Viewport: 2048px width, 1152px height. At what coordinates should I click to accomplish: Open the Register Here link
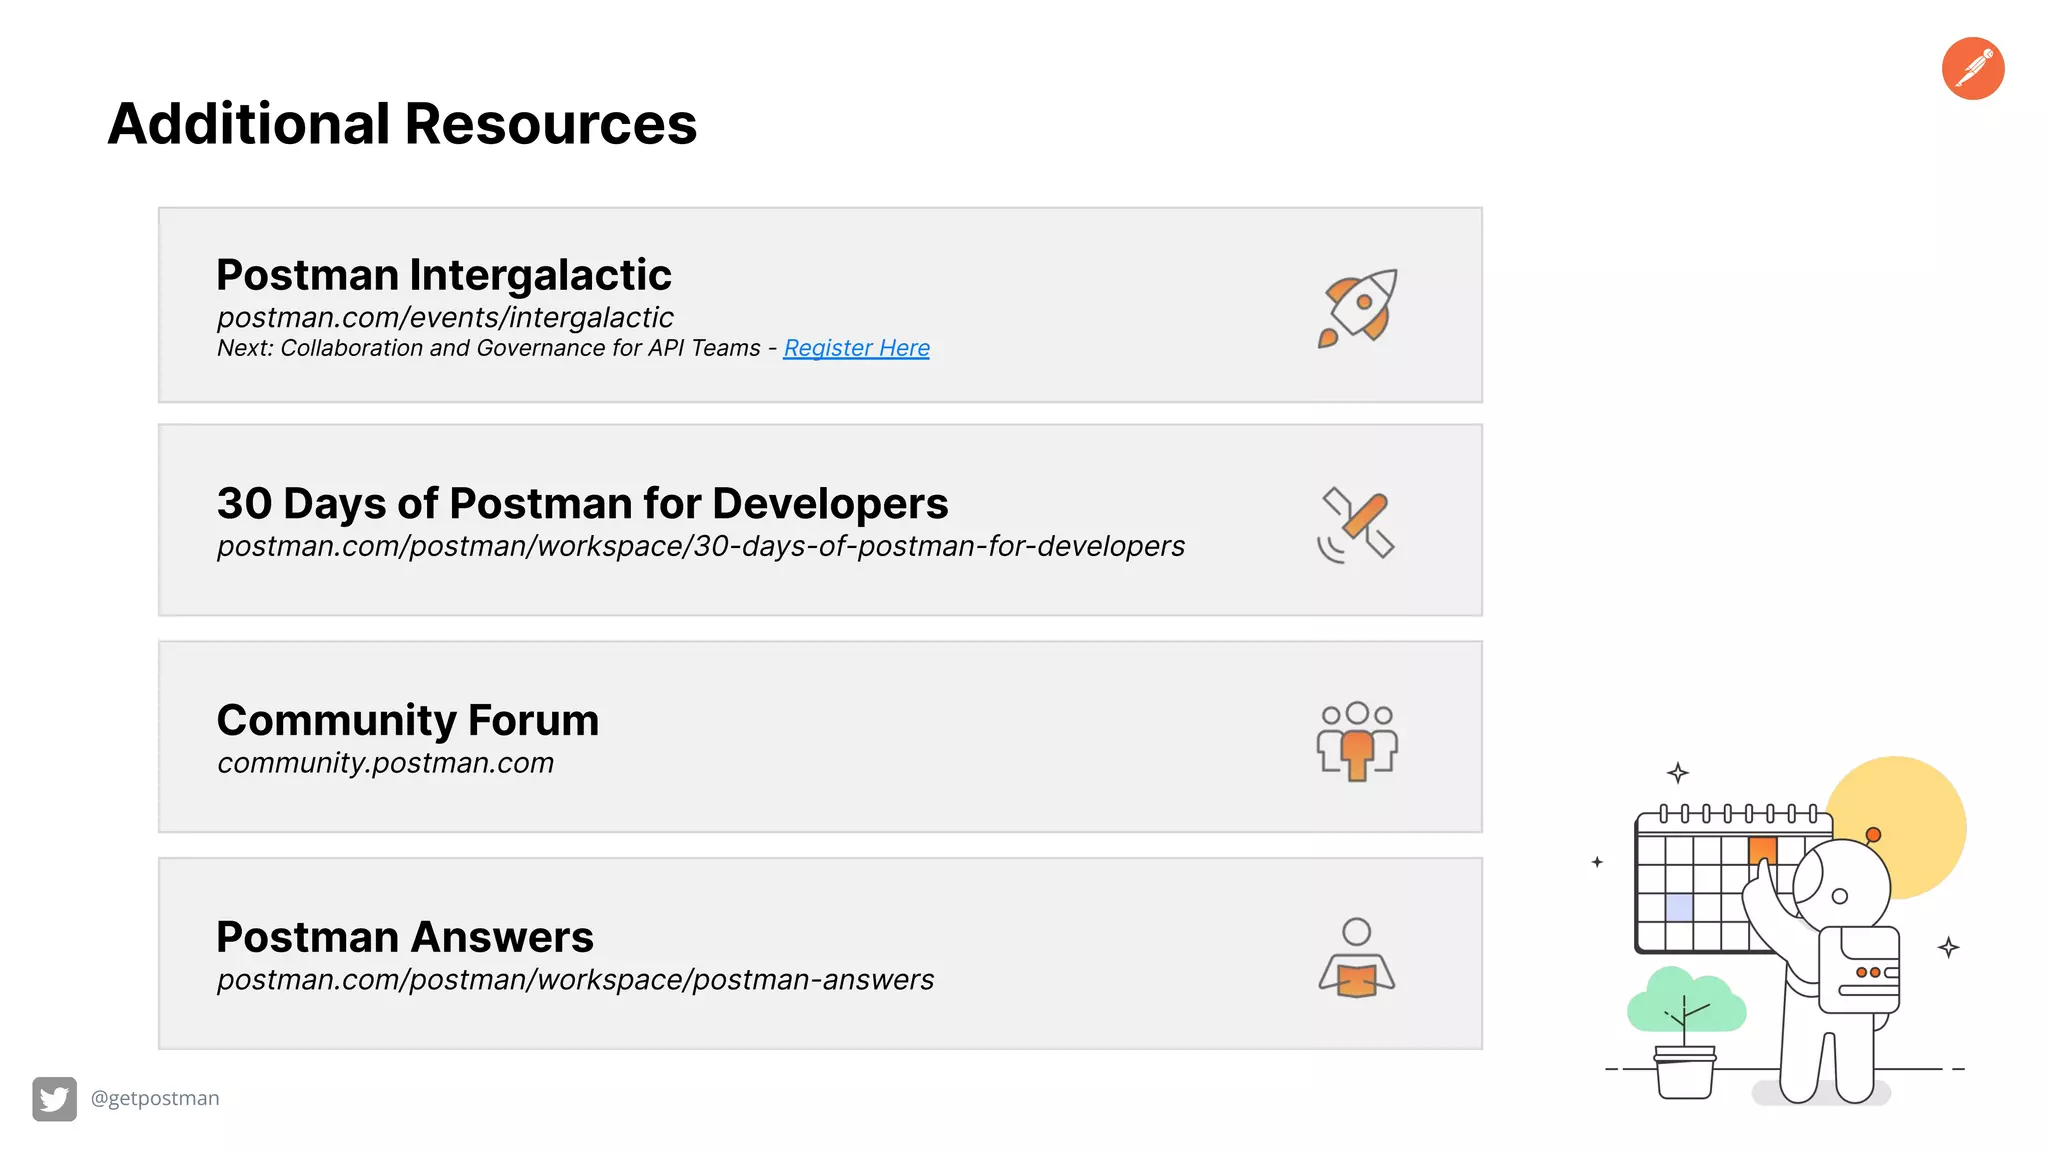pyautogui.click(x=856, y=348)
